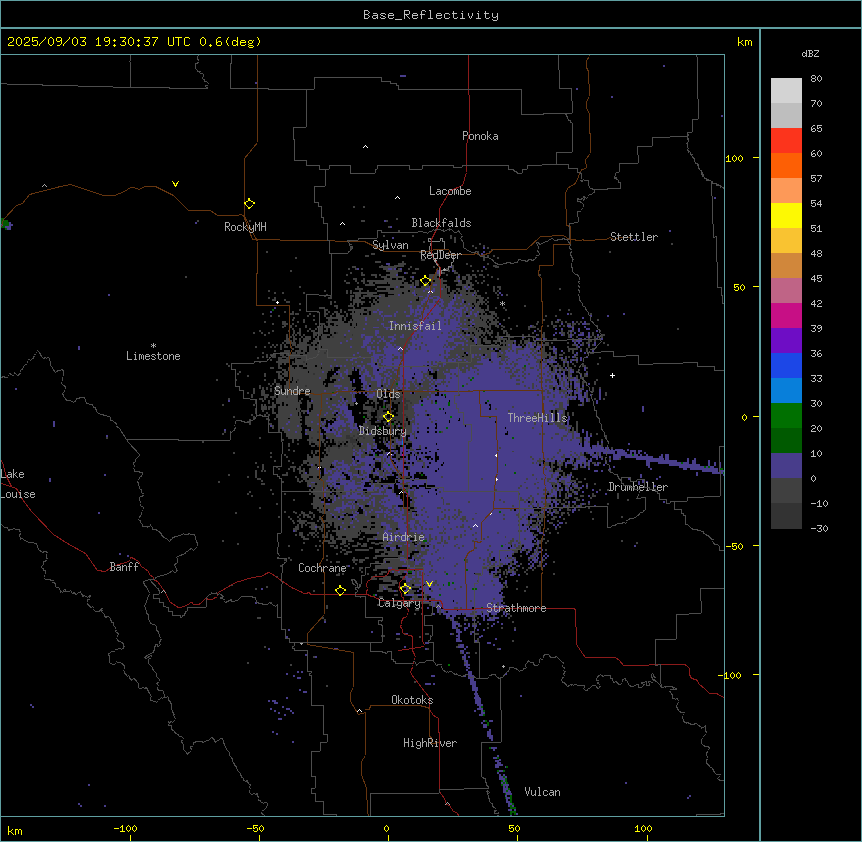Click the Airdrie label
Image resolution: width=862 pixels, height=842 pixels.
click(403, 537)
